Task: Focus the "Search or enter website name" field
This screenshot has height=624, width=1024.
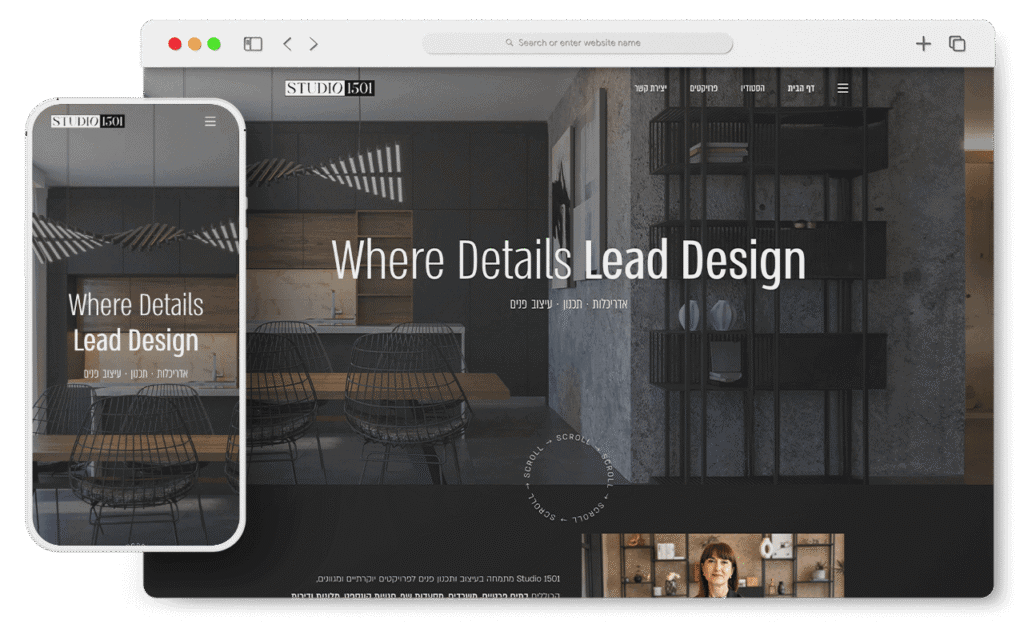Action: tap(578, 43)
